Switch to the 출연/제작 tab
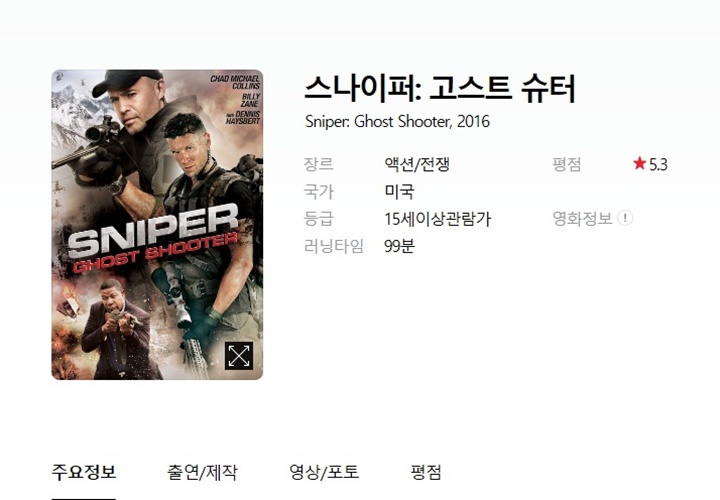Viewport: 720px width, 500px height. 202,472
